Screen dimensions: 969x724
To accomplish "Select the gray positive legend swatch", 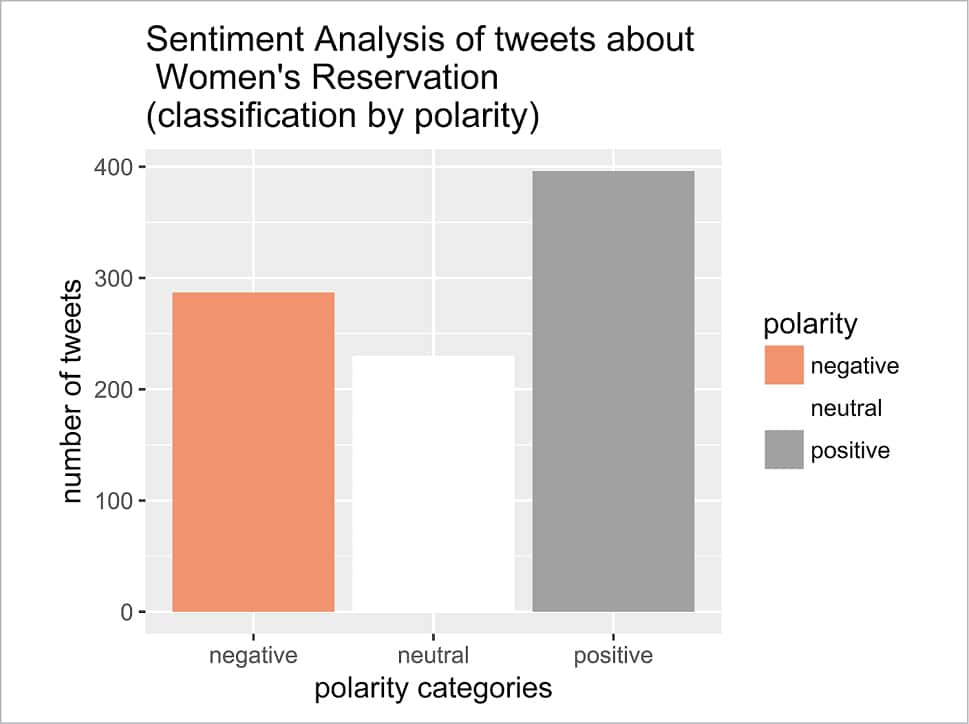I will [x=785, y=450].
